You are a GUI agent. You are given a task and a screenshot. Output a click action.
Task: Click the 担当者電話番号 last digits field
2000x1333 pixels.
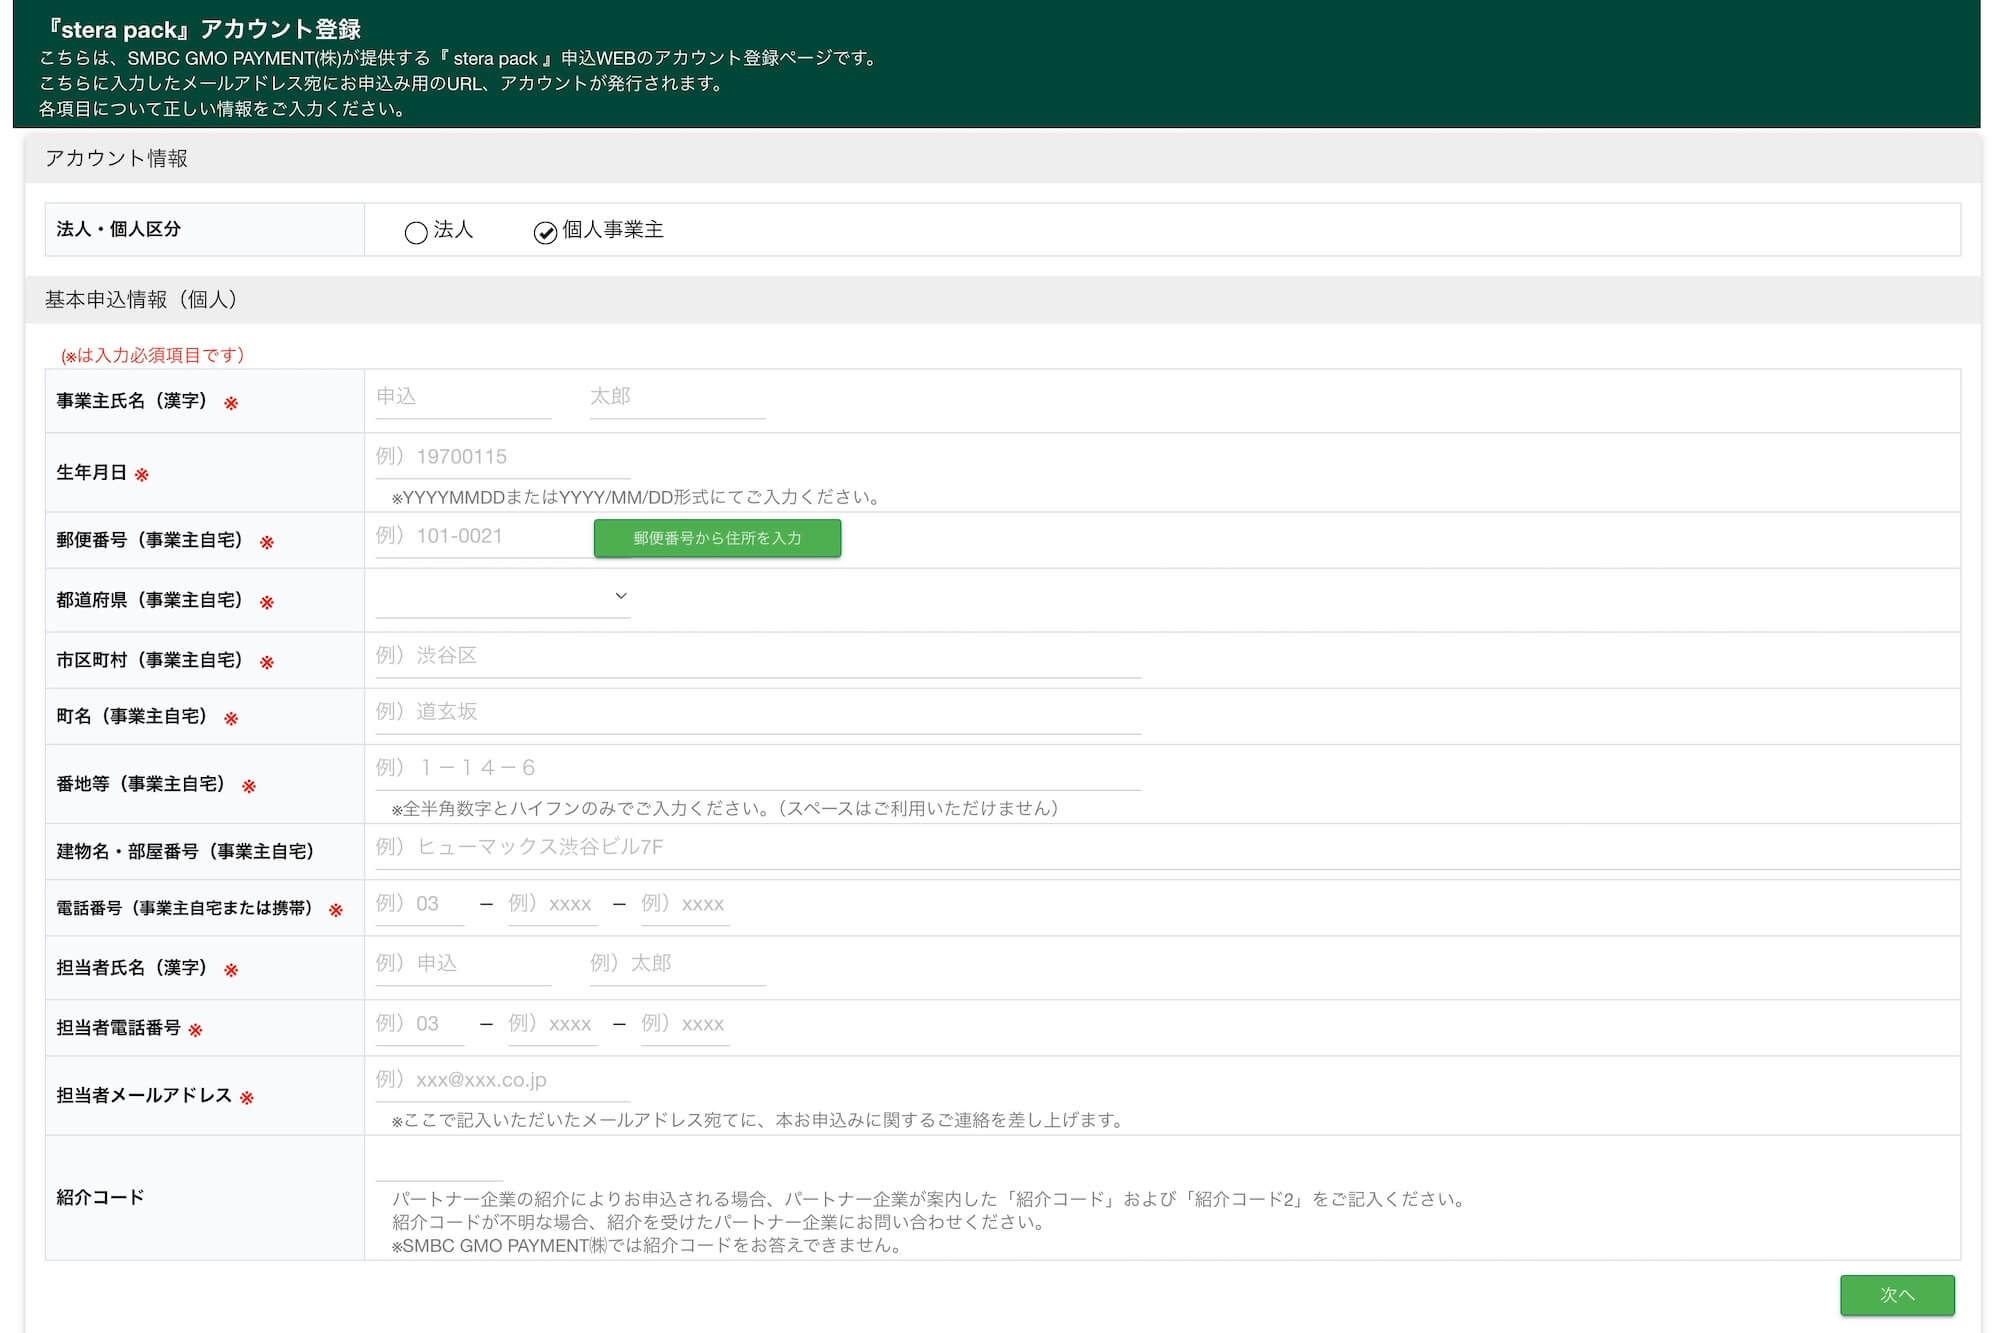click(685, 1024)
